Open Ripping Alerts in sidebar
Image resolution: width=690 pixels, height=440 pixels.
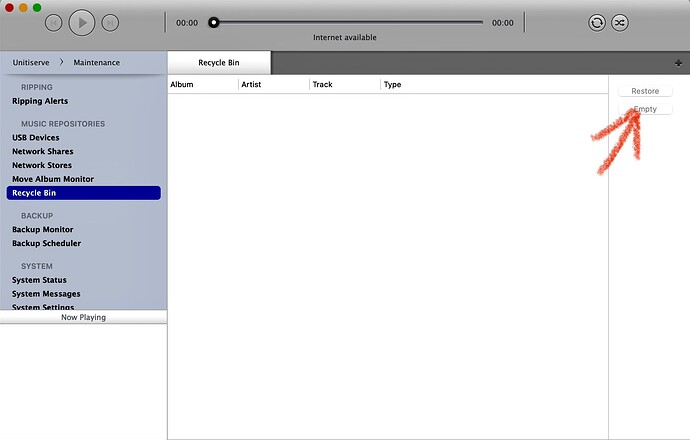42,101
